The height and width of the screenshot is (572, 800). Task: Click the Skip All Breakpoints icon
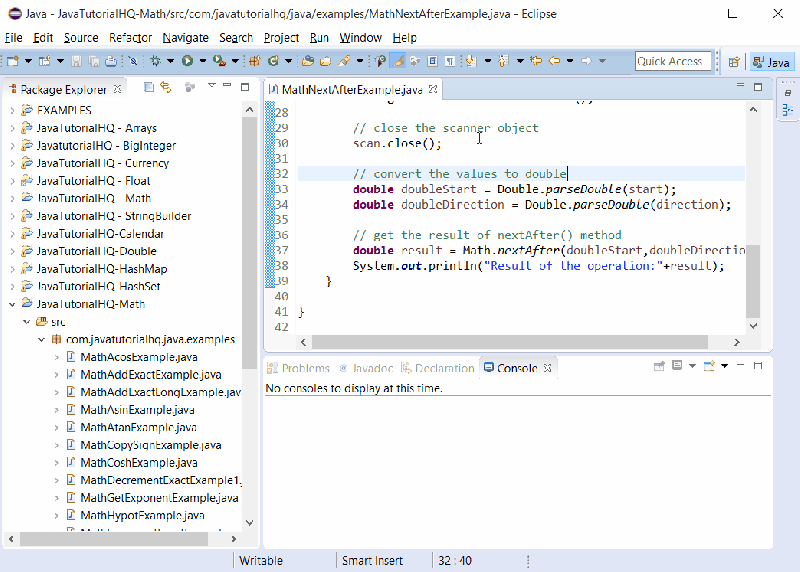coord(133,61)
